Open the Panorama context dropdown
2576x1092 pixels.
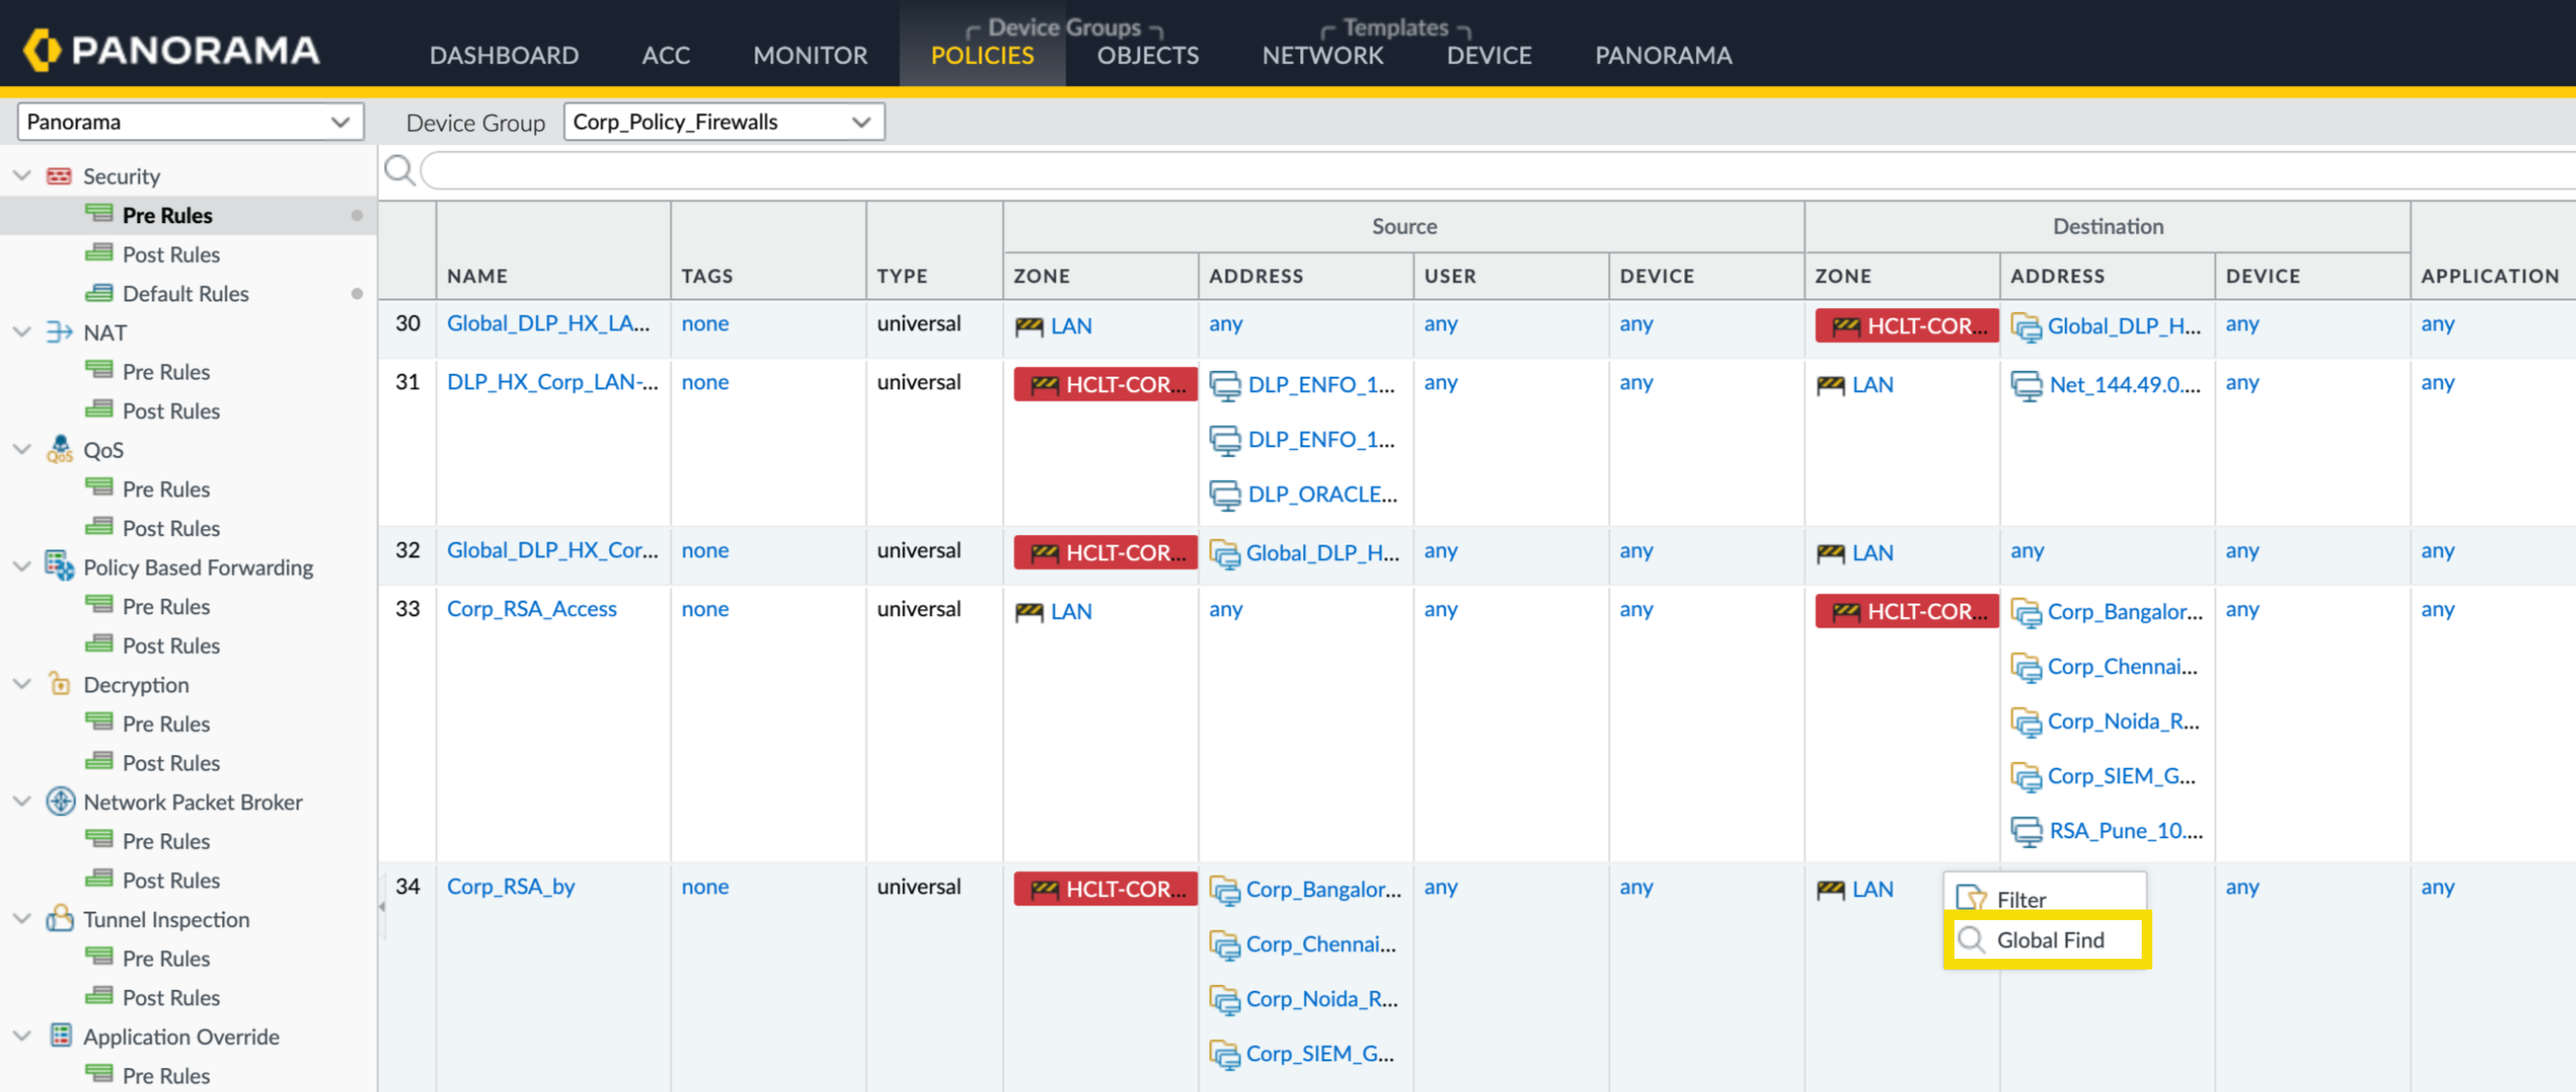coord(190,122)
